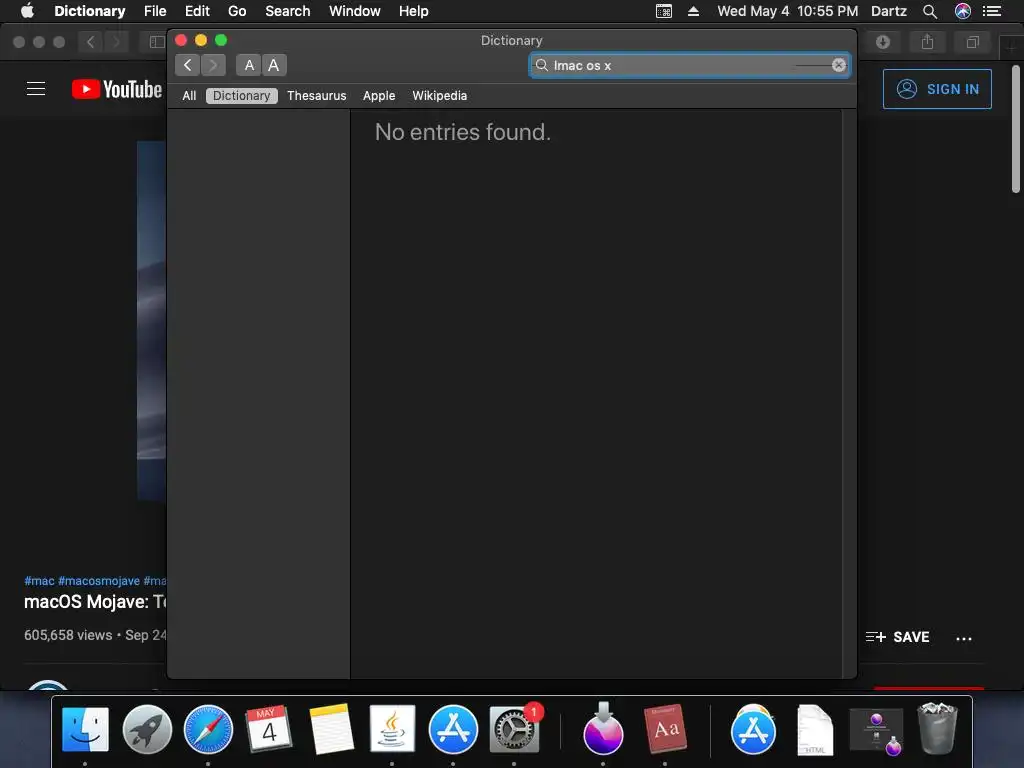Screen dimensions: 1024x768
Task: Click the eject icon in menu bar
Action: (694, 11)
